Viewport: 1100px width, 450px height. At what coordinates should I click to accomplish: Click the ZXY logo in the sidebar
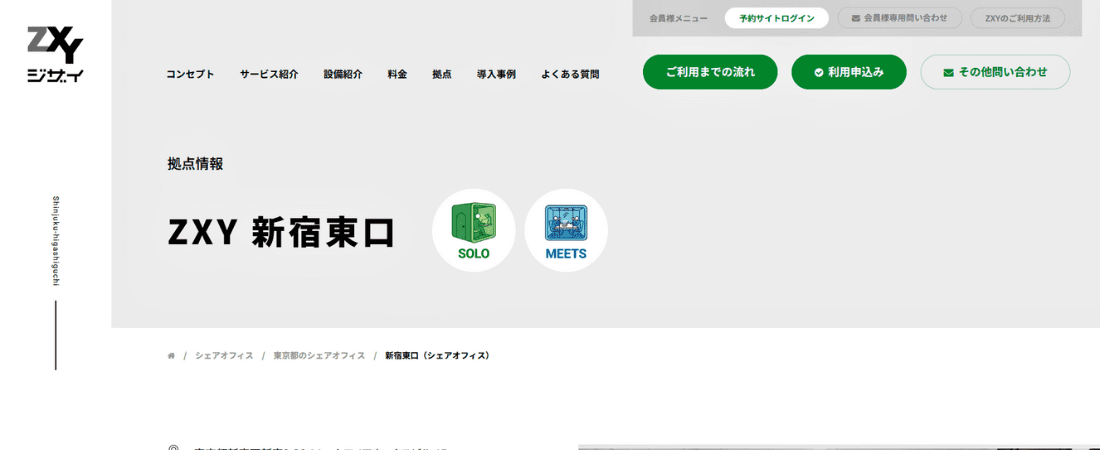click(x=55, y=55)
